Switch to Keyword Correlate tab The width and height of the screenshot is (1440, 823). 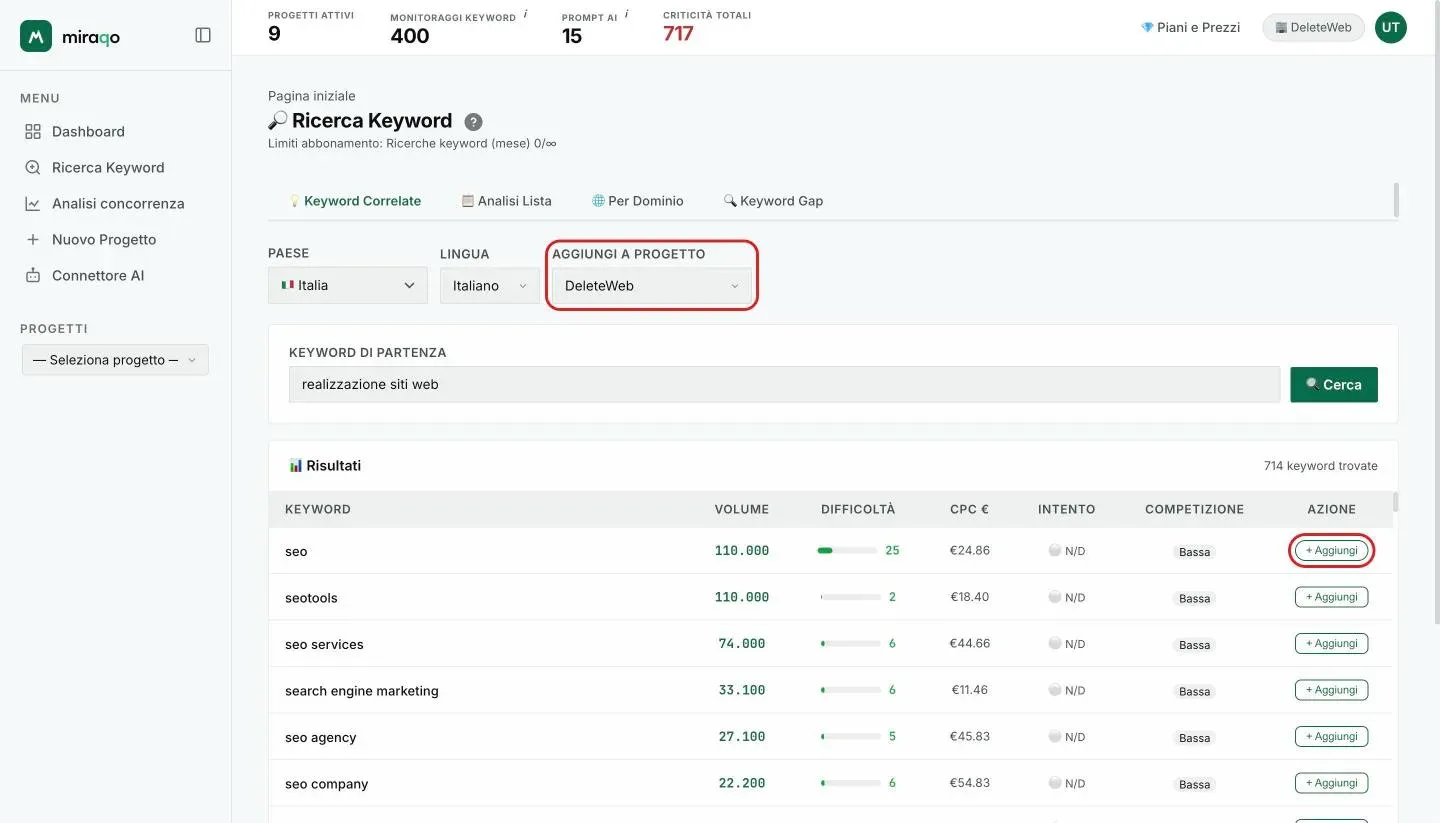[x=354, y=201]
